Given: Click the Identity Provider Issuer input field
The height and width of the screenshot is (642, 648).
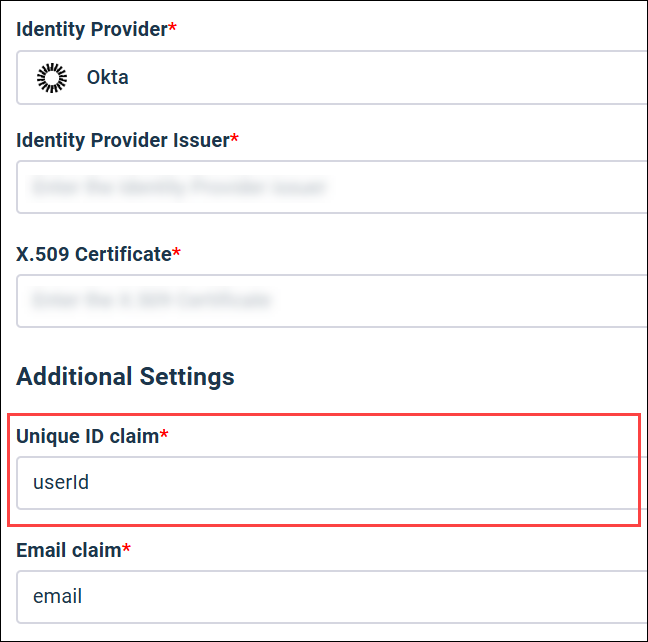Looking at the screenshot, I should 330,187.
